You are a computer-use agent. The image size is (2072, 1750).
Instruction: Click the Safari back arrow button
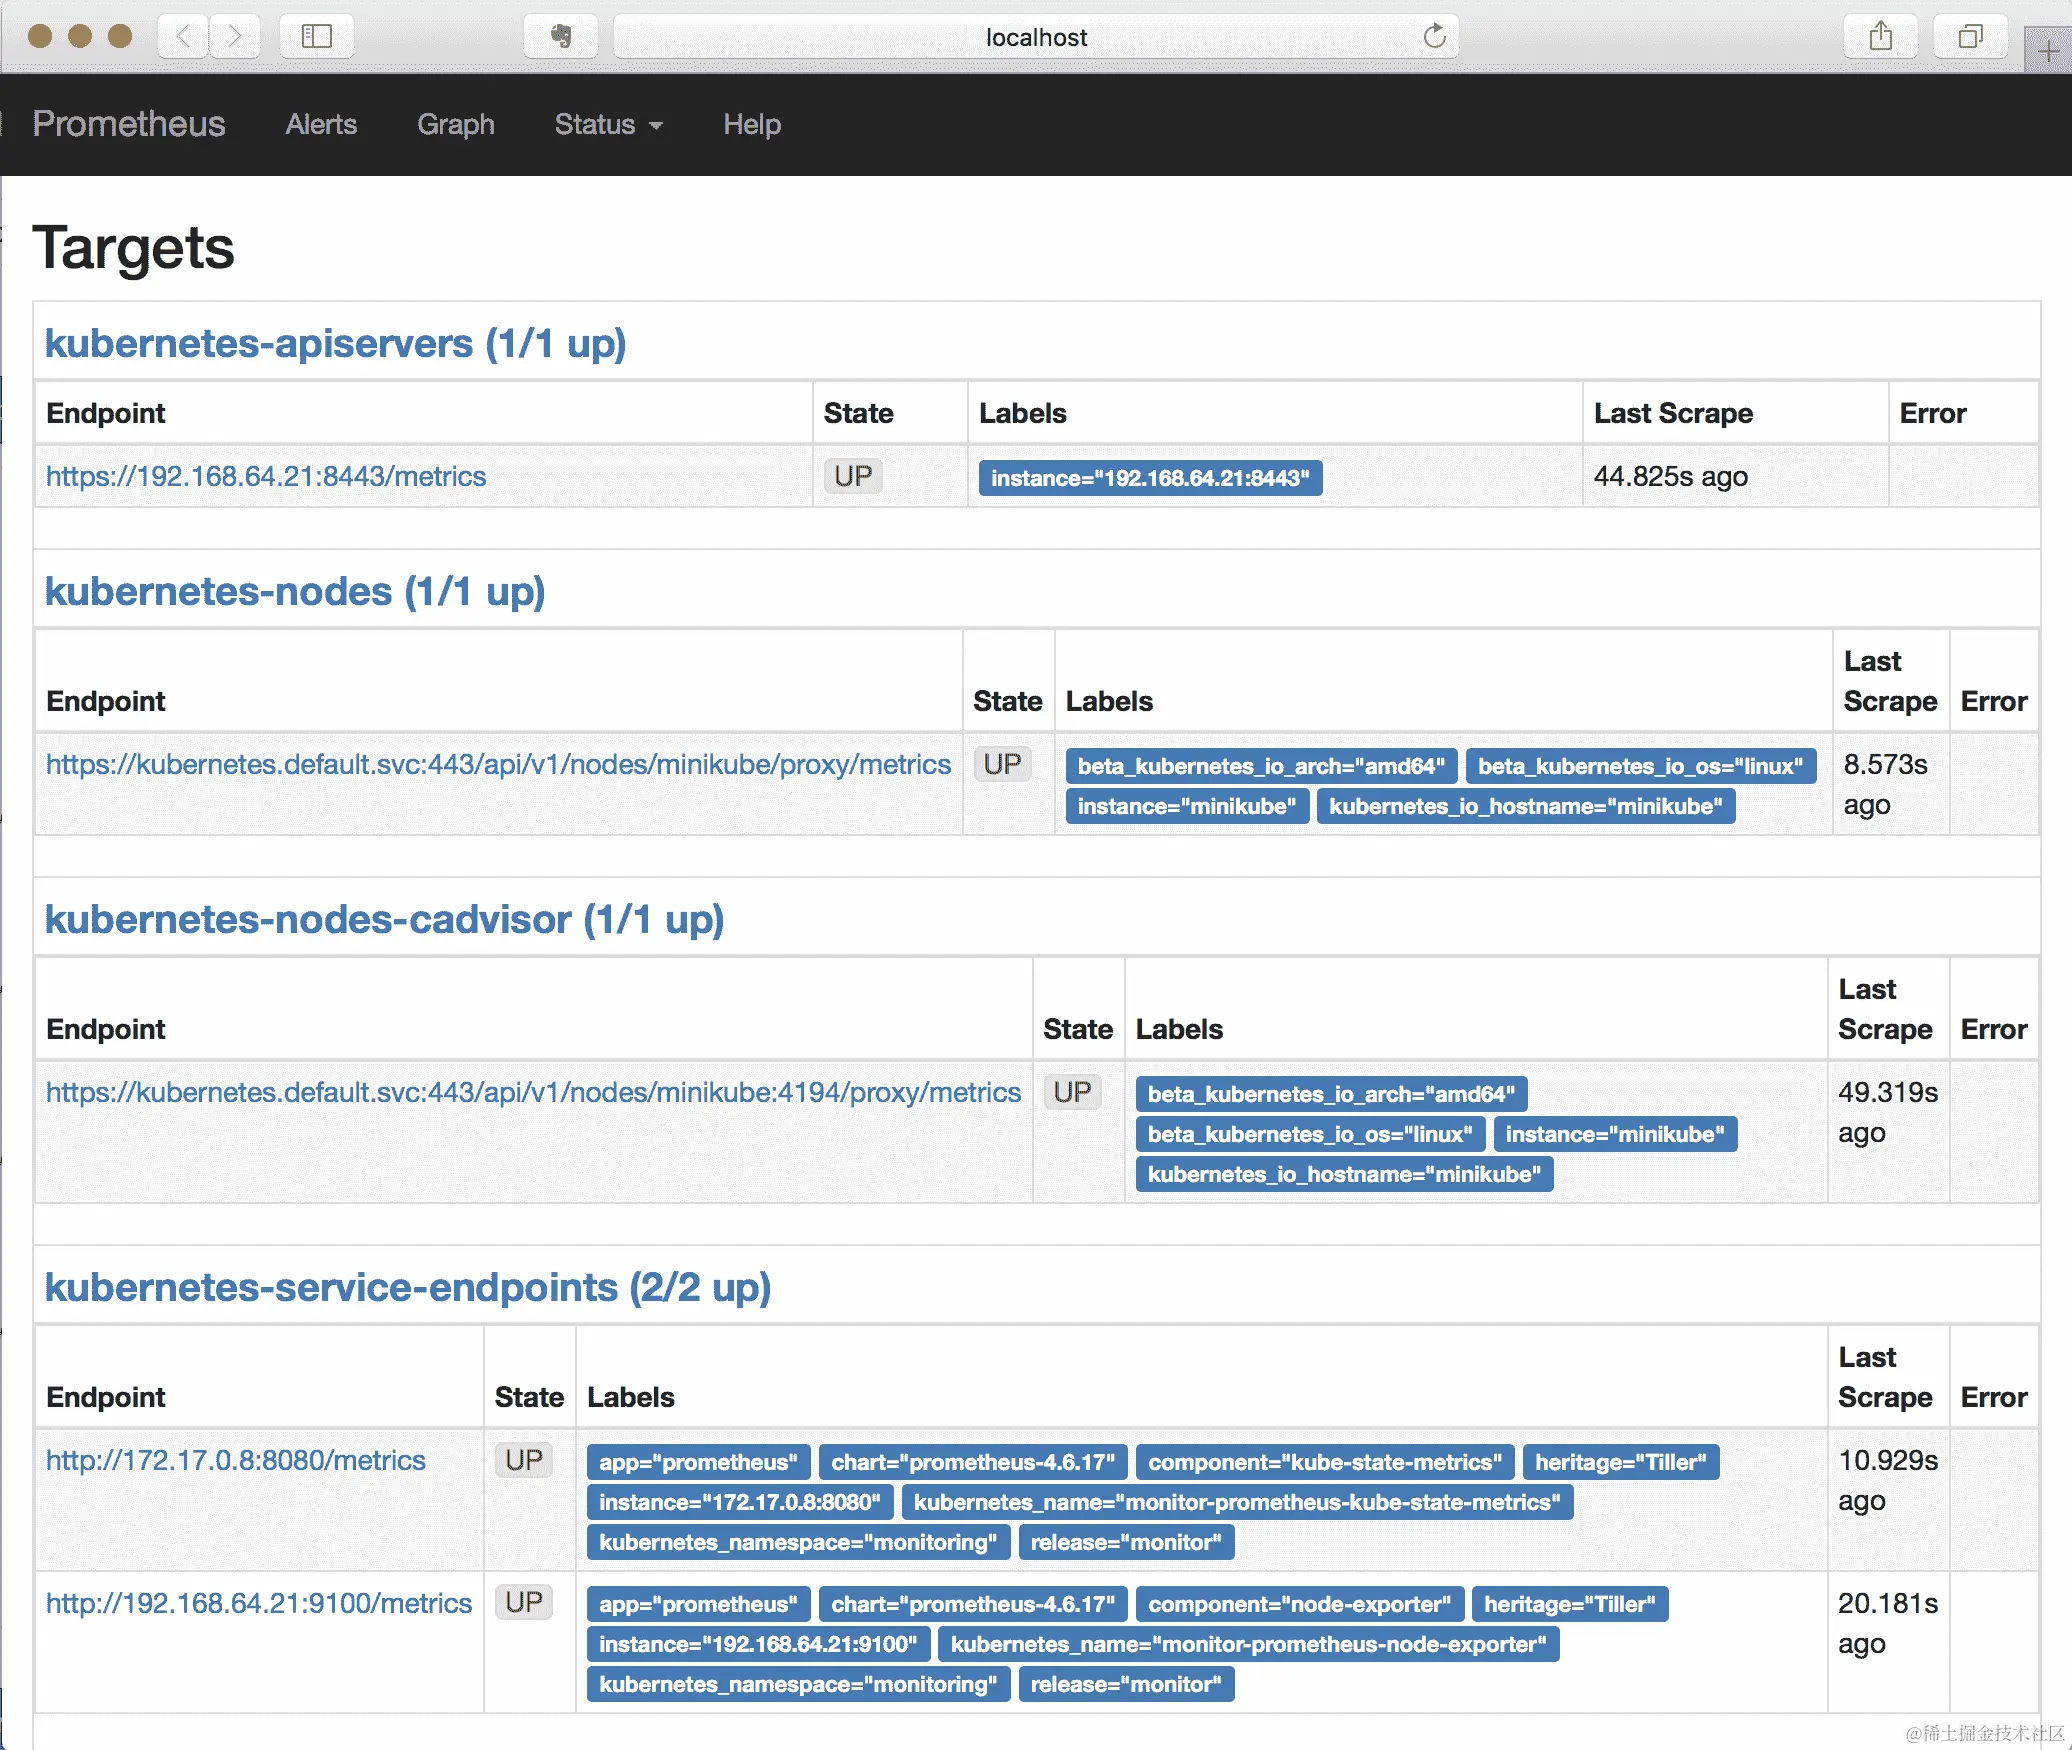(184, 37)
